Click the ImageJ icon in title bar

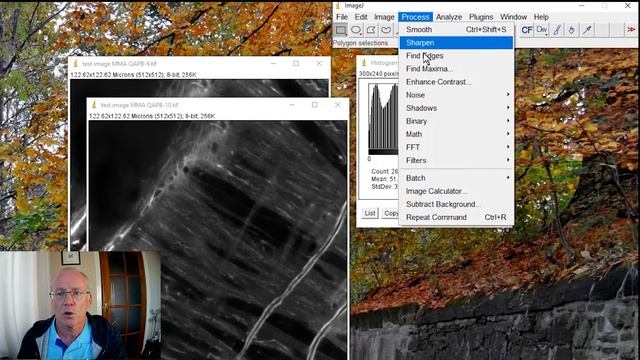[x=338, y=5]
